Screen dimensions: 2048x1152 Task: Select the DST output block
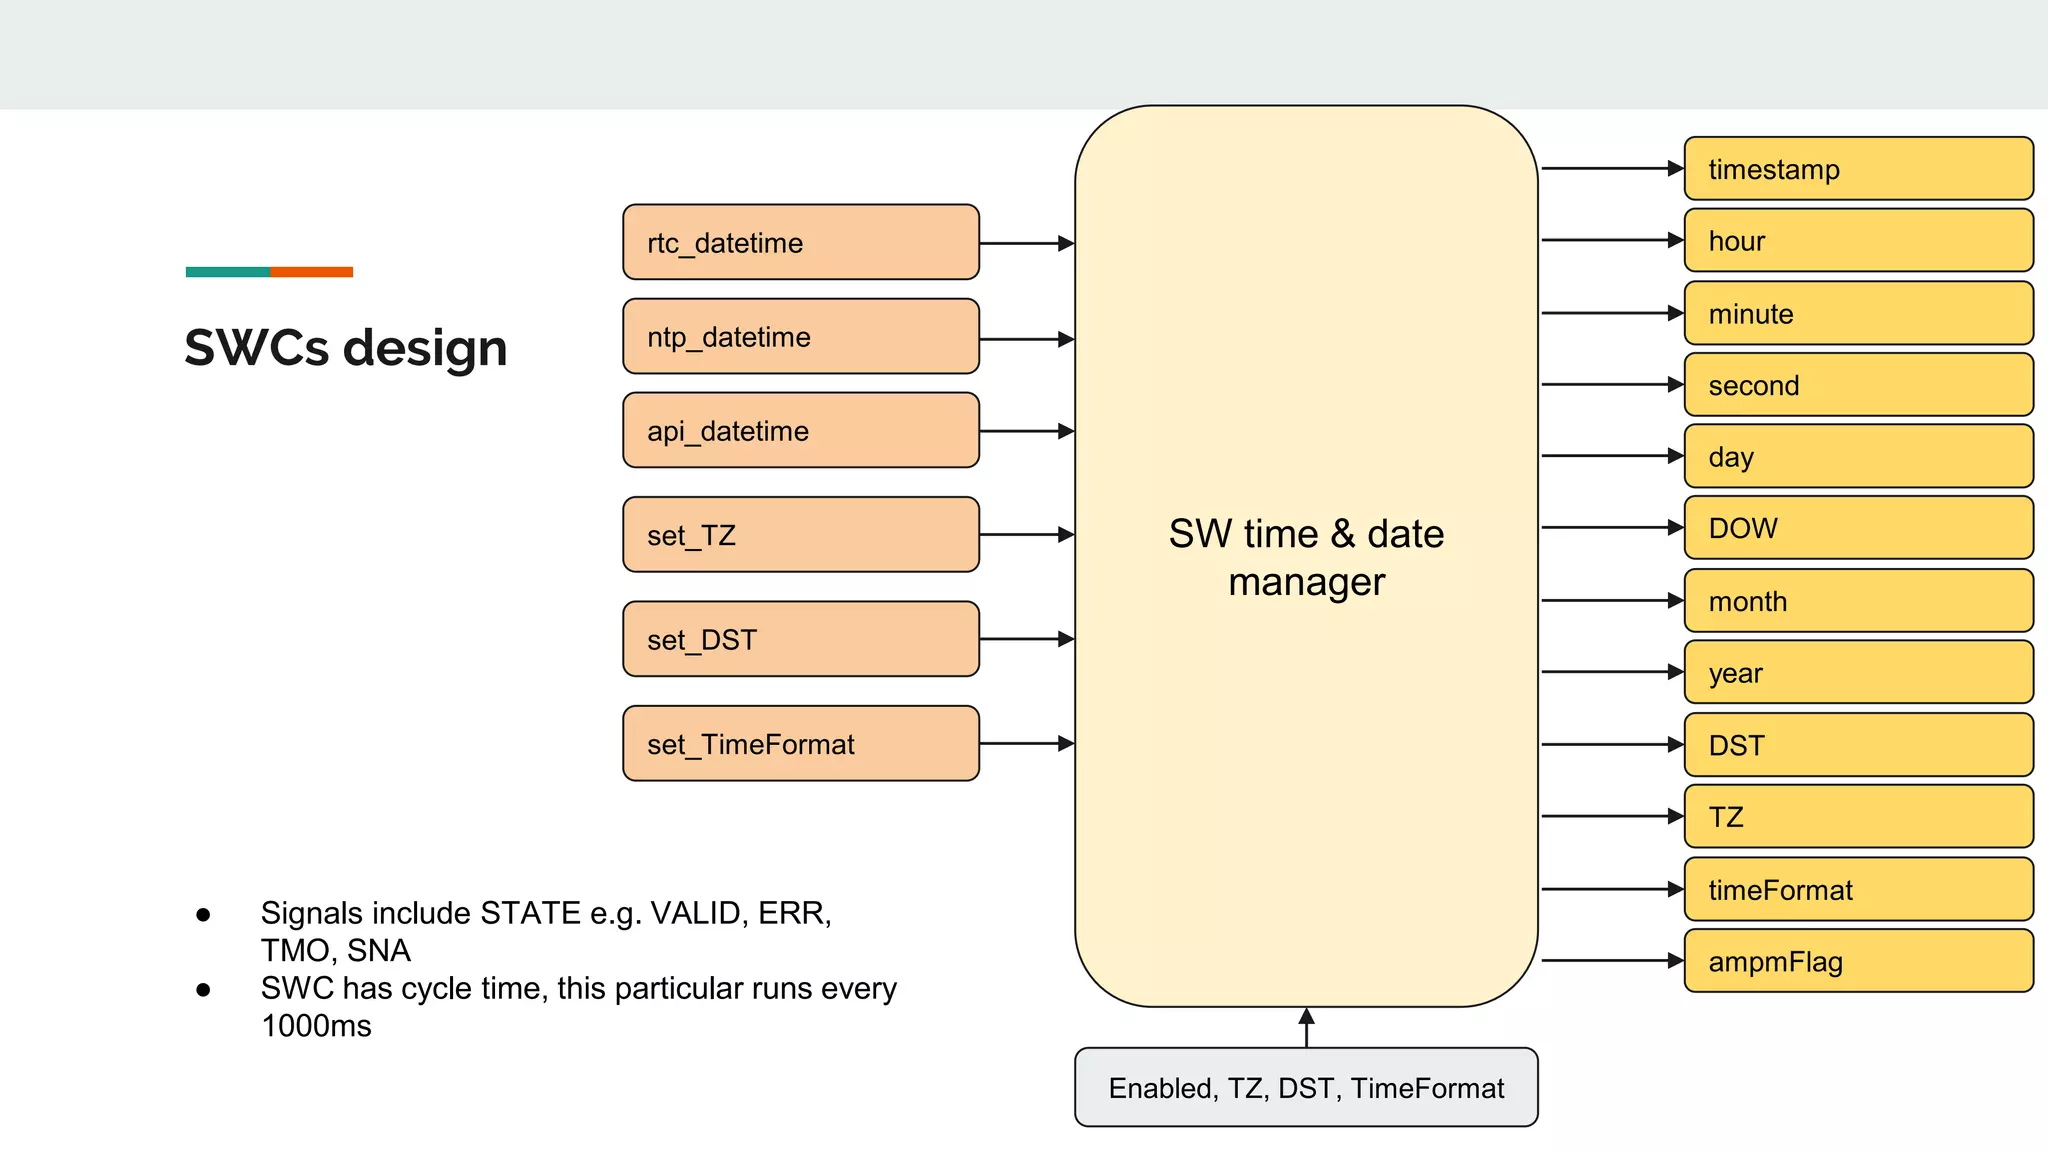tap(1858, 745)
